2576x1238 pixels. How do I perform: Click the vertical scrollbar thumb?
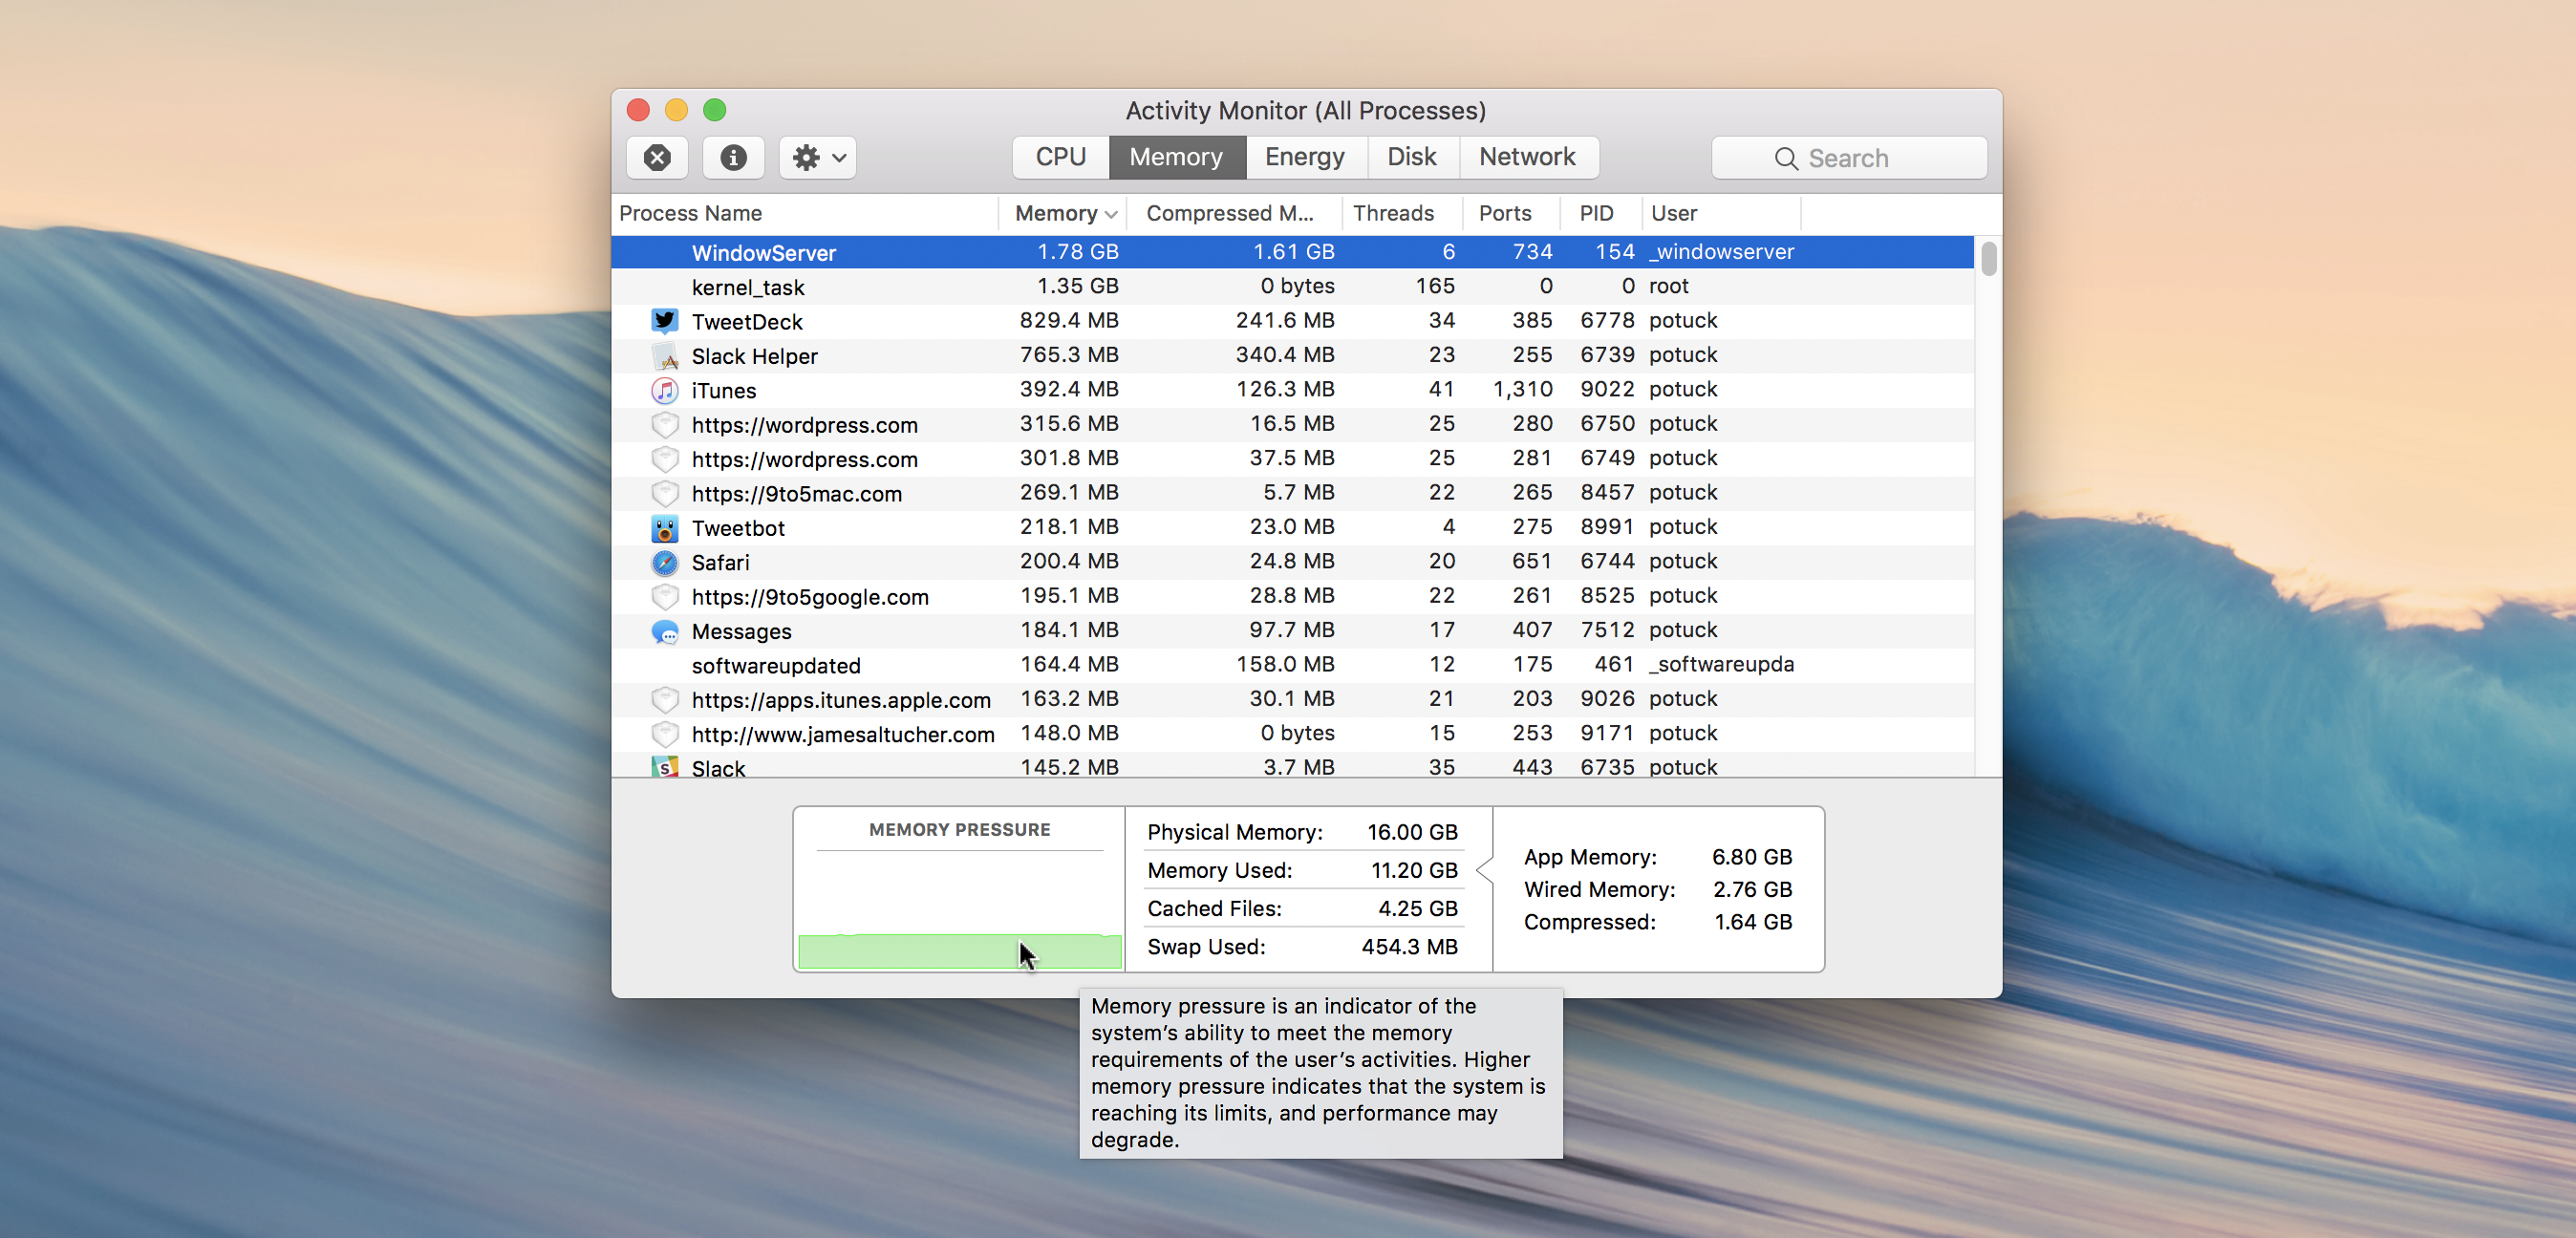1989,260
